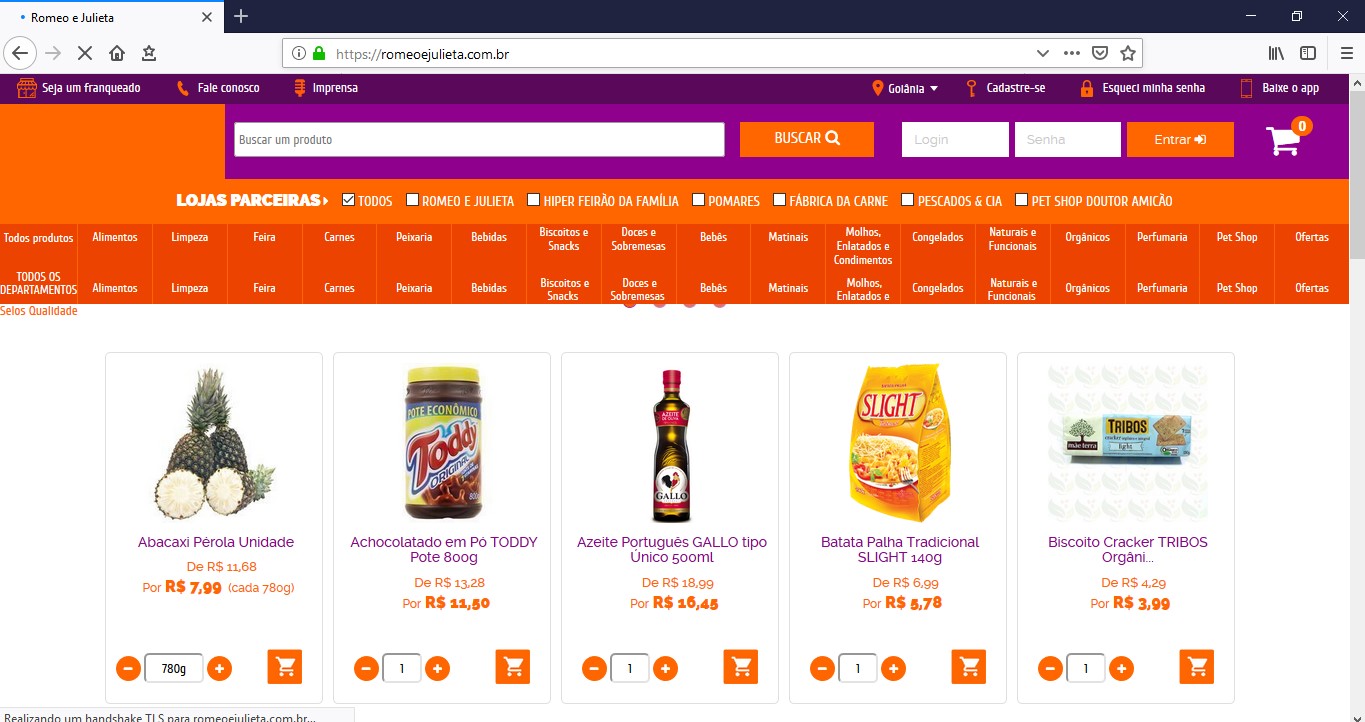The width and height of the screenshot is (1365, 722).
Task: Add Biscoito Cracker TRIBOS to cart
Action: tap(1197, 667)
